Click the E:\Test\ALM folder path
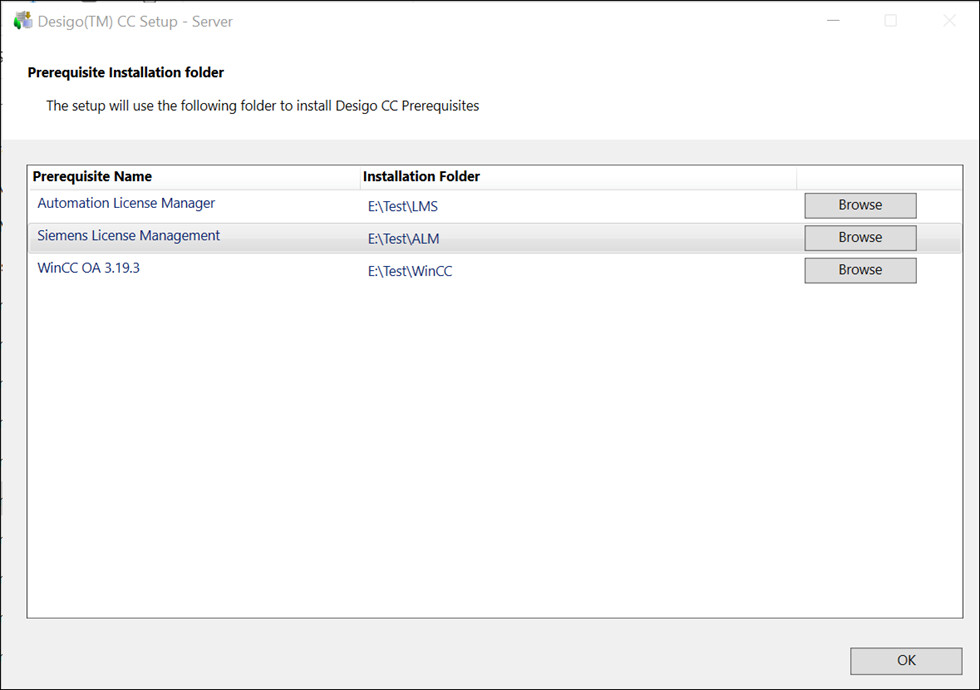 point(403,239)
